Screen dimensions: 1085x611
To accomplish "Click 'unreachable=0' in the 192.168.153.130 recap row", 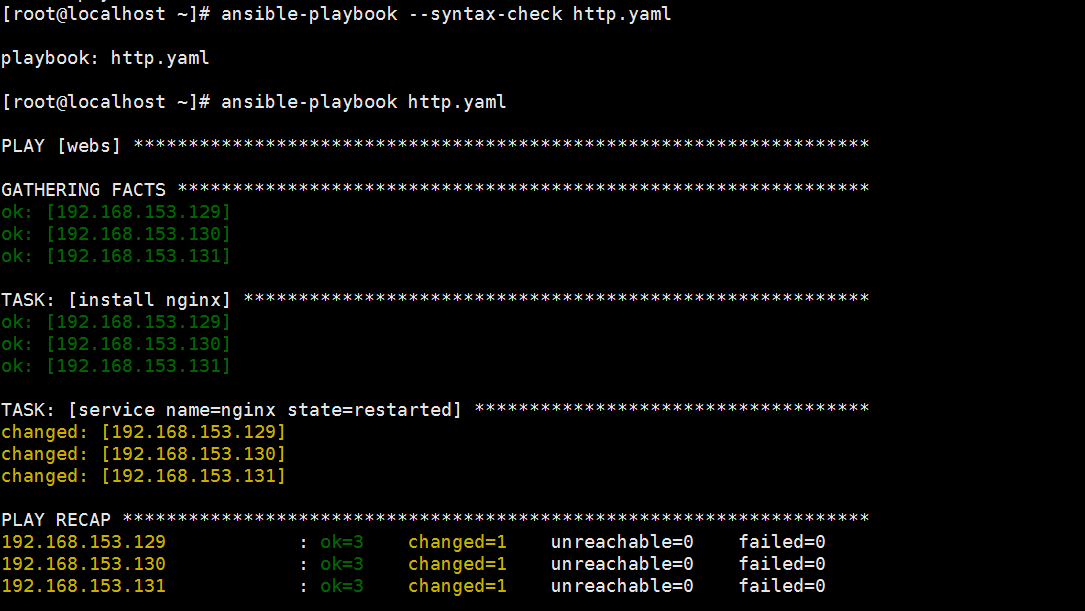I will click(622, 564).
